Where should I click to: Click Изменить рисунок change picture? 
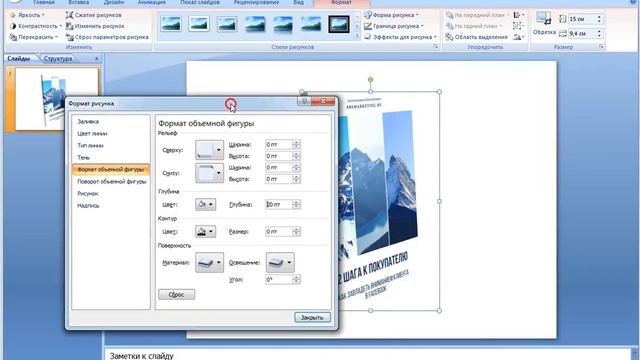click(x=95, y=26)
